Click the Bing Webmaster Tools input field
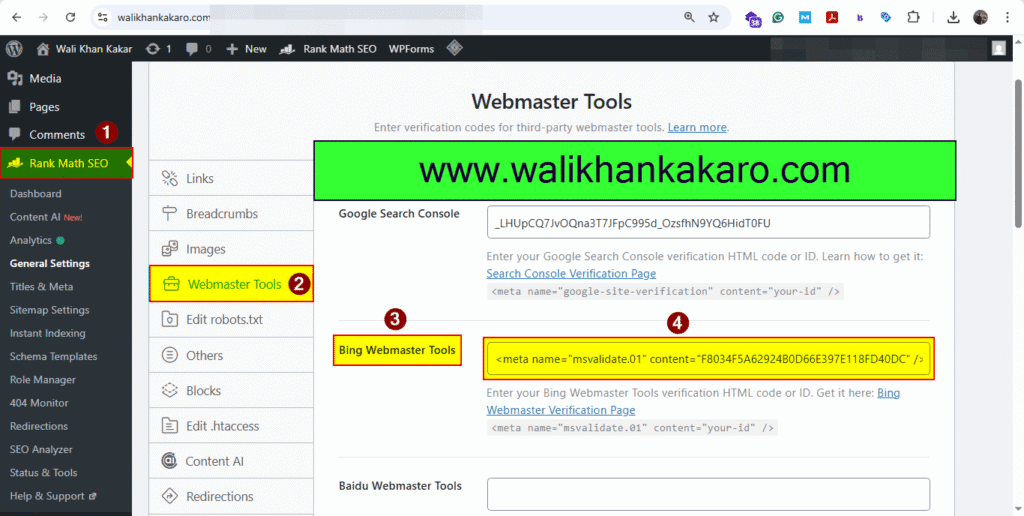The height and width of the screenshot is (516, 1024). pos(709,359)
